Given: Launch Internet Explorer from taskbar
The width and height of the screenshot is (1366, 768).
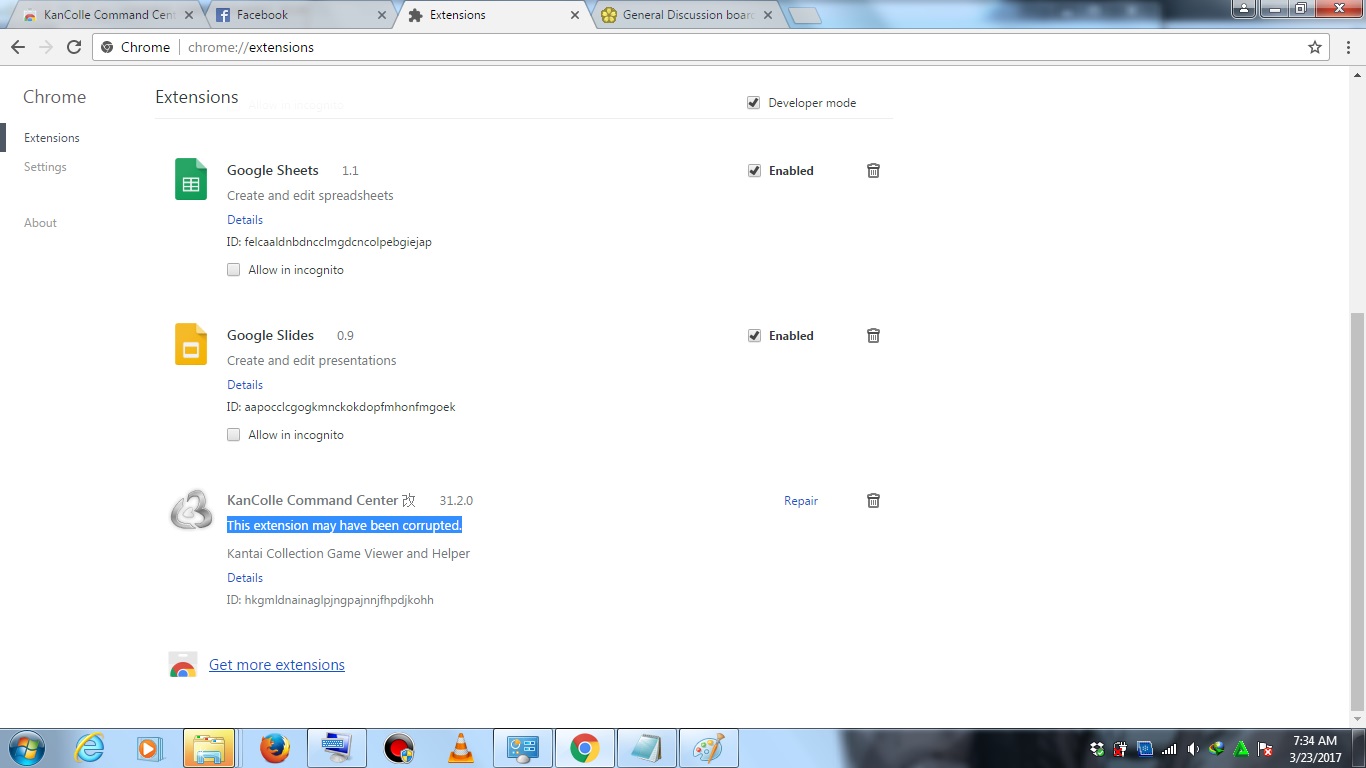Looking at the screenshot, I should [90, 748].
